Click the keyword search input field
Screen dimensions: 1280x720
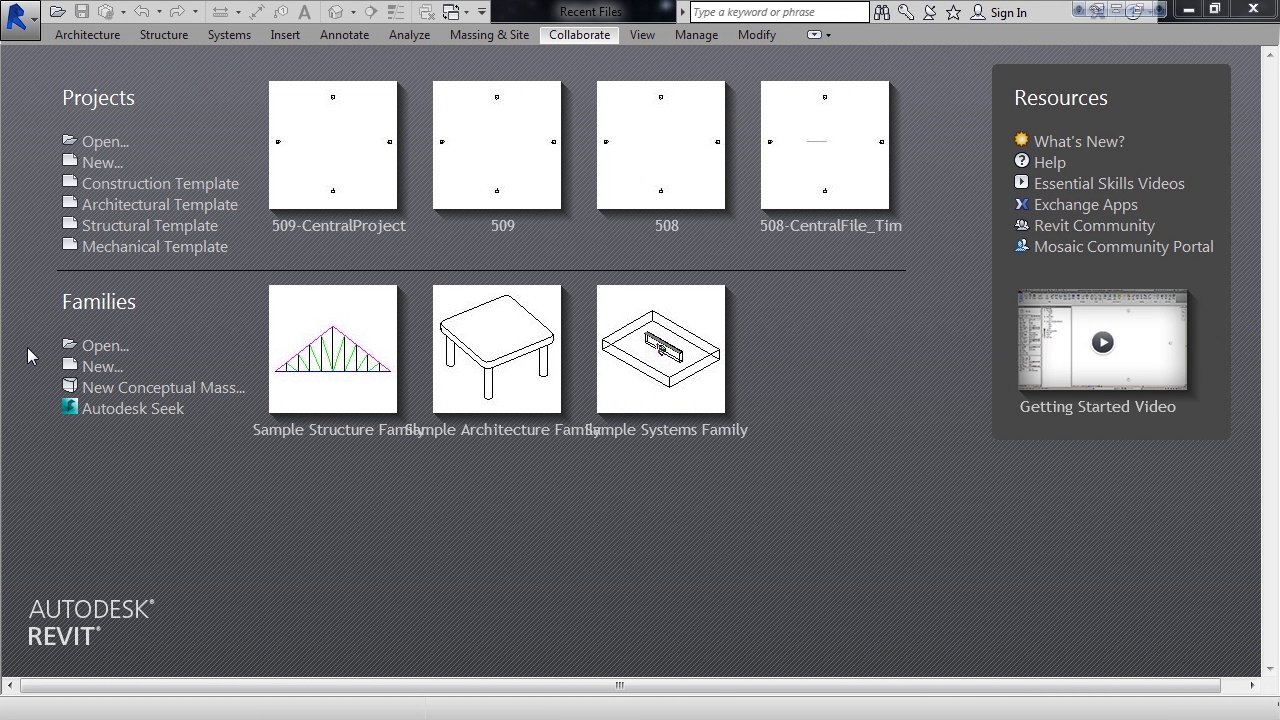pyautogui.click(x=780, y=12)
